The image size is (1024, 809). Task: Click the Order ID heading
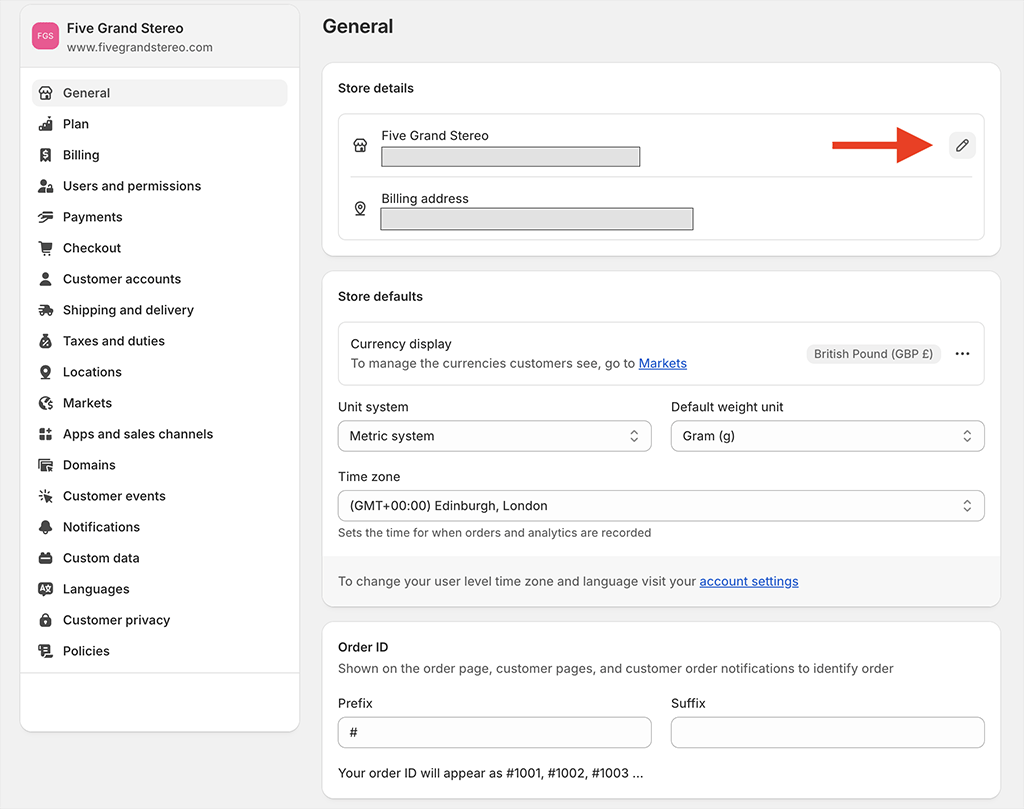(x=363, y=647)
